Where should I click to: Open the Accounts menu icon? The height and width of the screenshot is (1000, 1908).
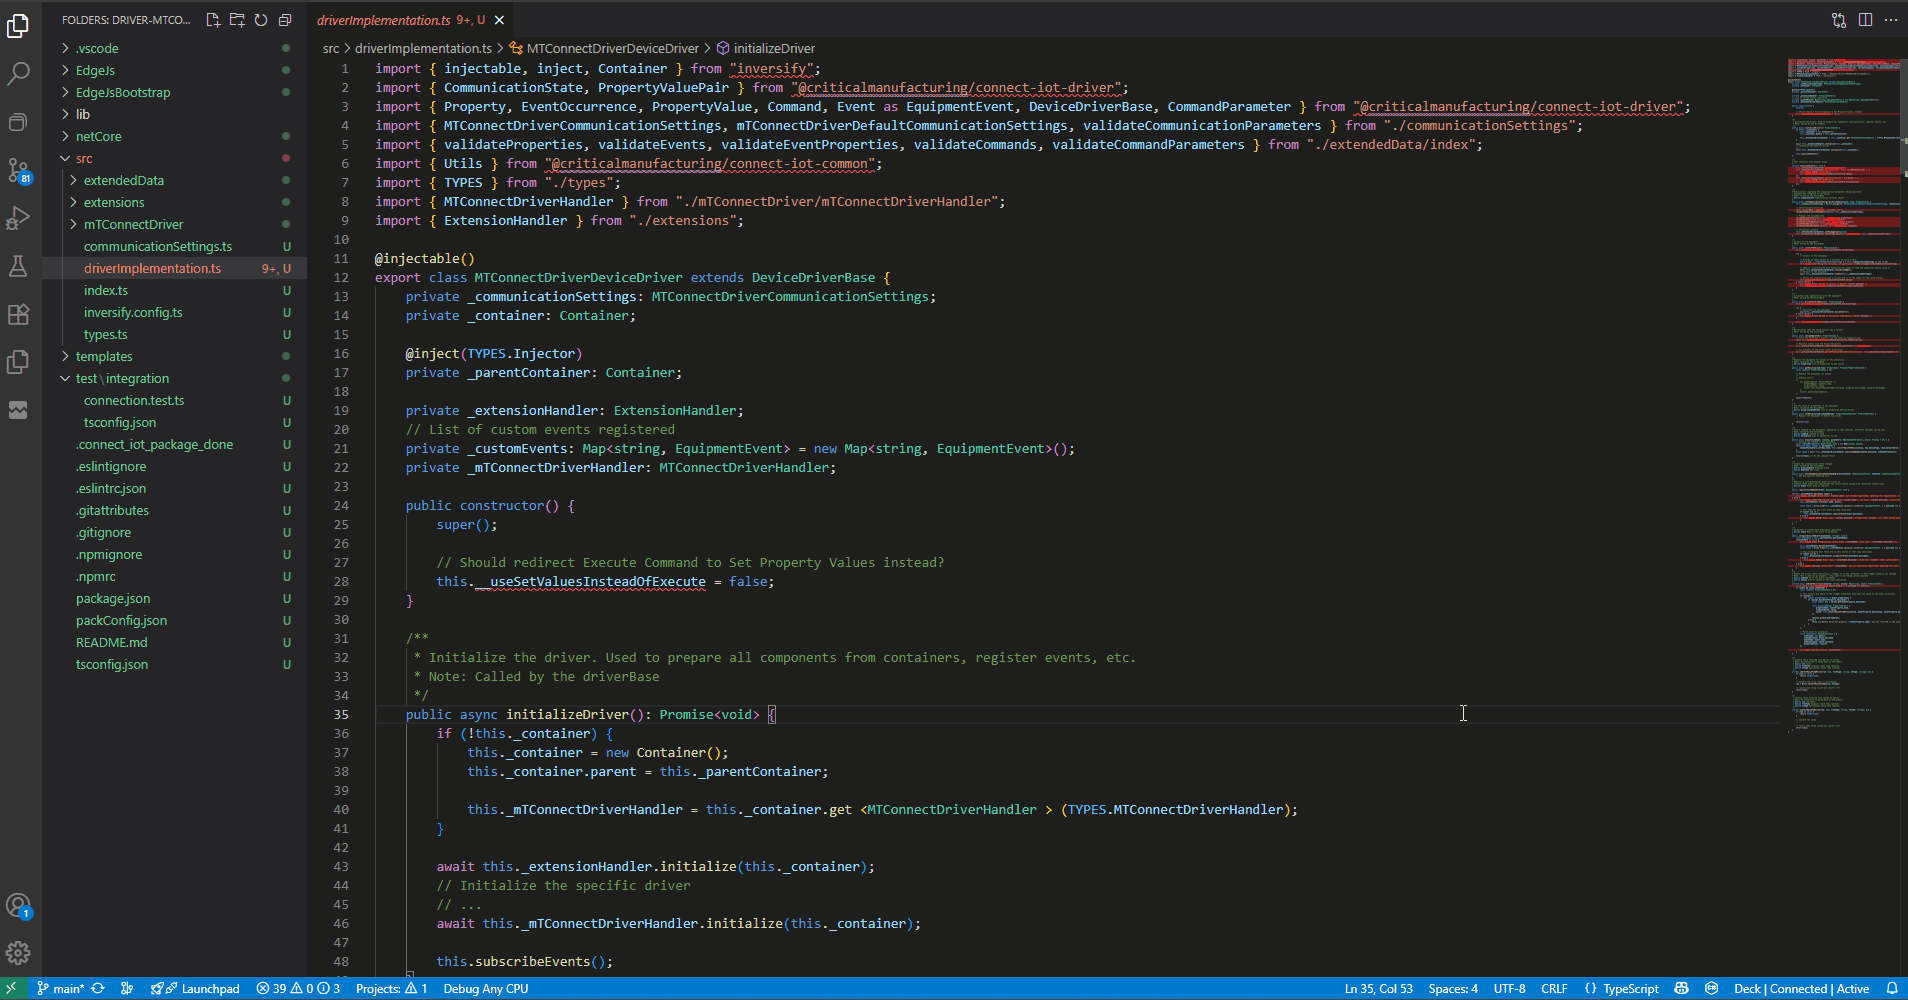point(18,906)
